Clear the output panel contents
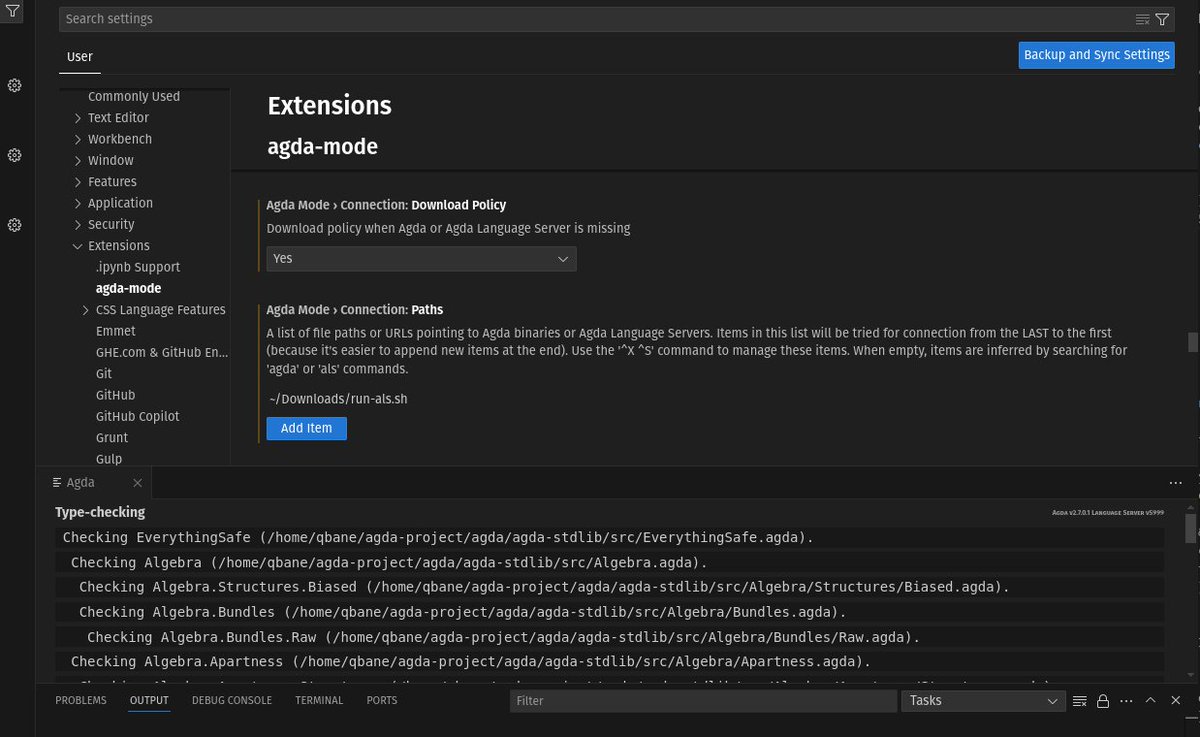1200x737 pixels. click(1081, 701)
